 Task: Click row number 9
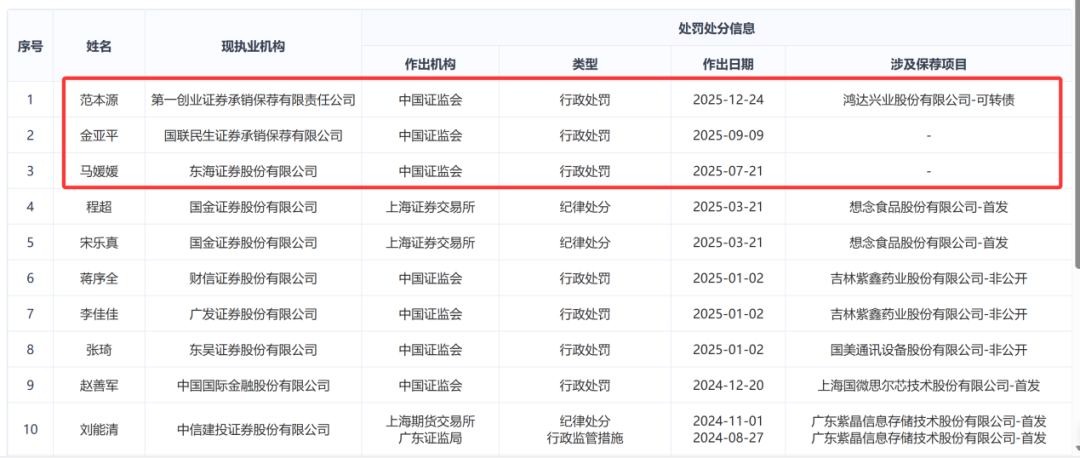click(x=30, y=386)
